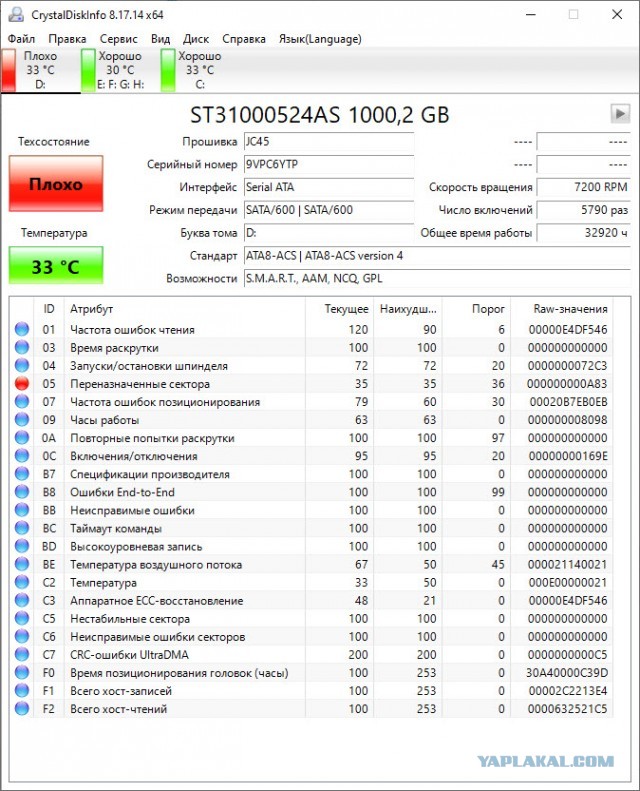The image size is (640, 791).
Task: Click the Буква тома field D:
Action: point(329,233)
